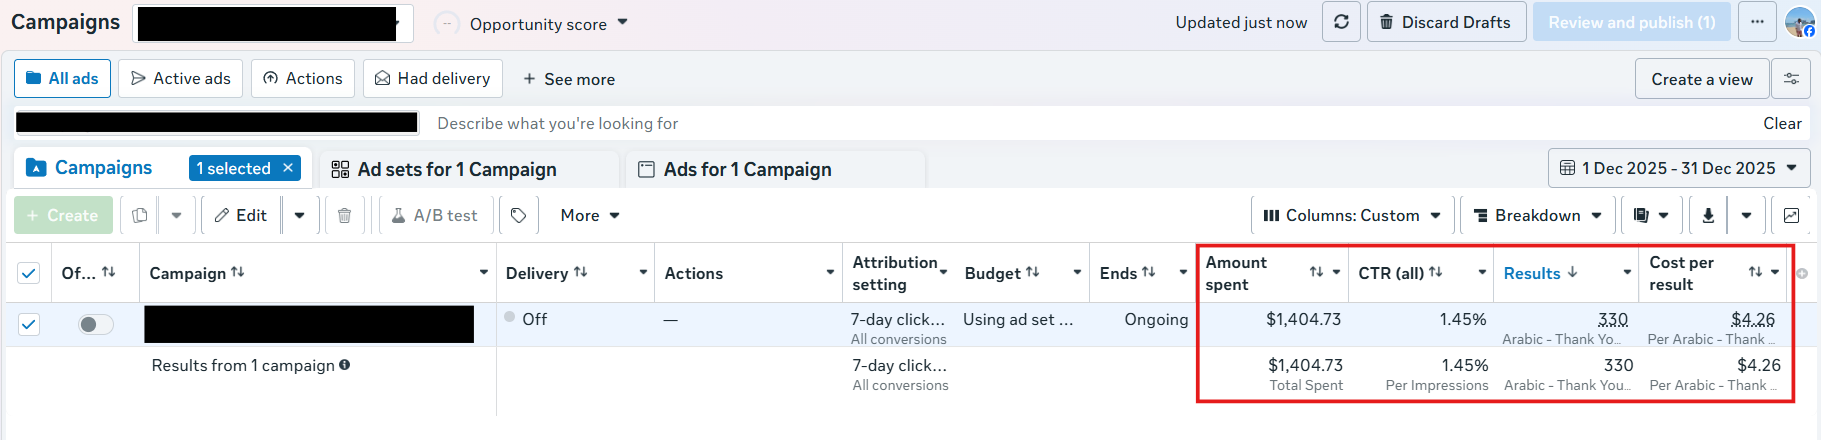Open the Actions column header menu arrow
1821x440 pixels.
(830, 273)
